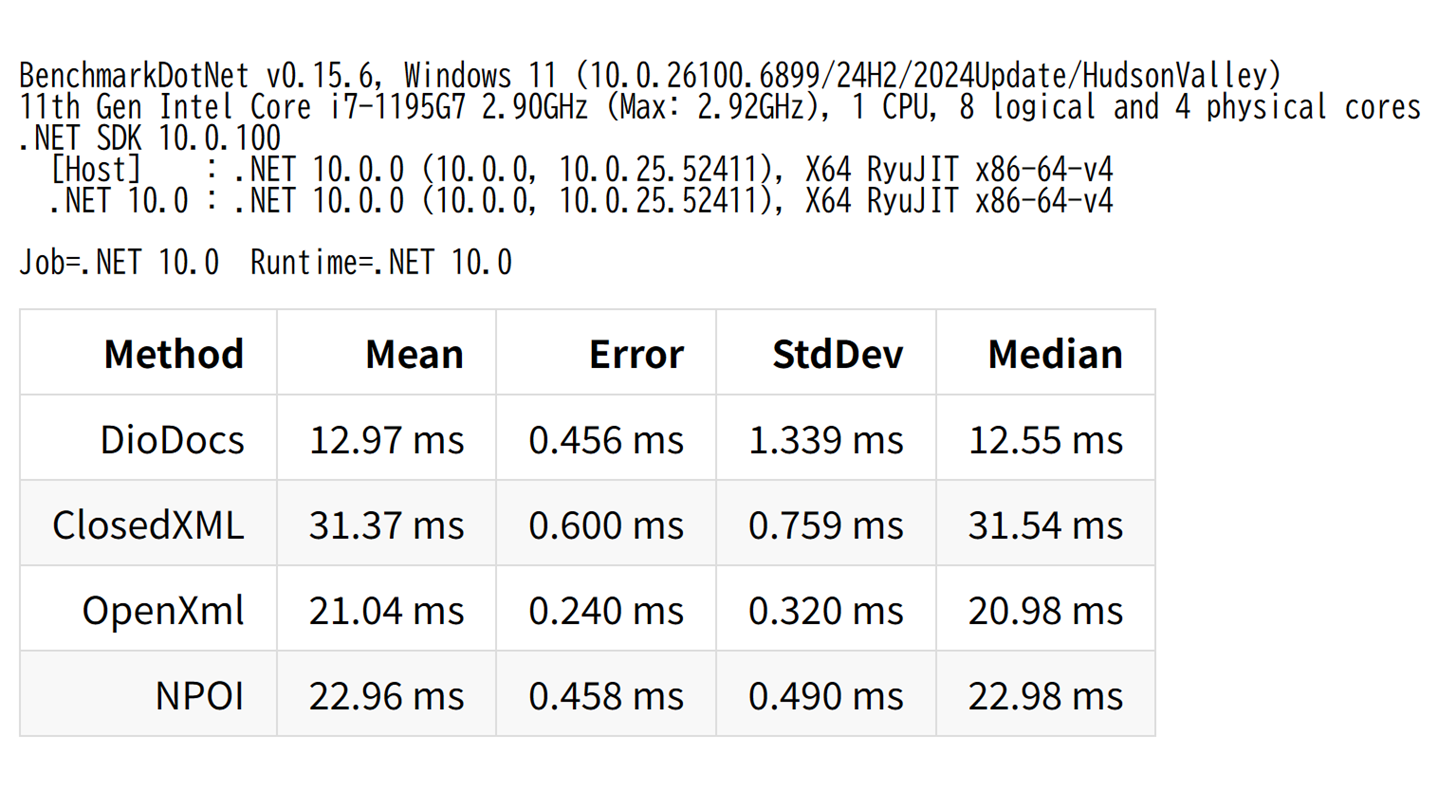Click the StdDev column header
This screenshot has height=809, width=1438.
point(838,354)
